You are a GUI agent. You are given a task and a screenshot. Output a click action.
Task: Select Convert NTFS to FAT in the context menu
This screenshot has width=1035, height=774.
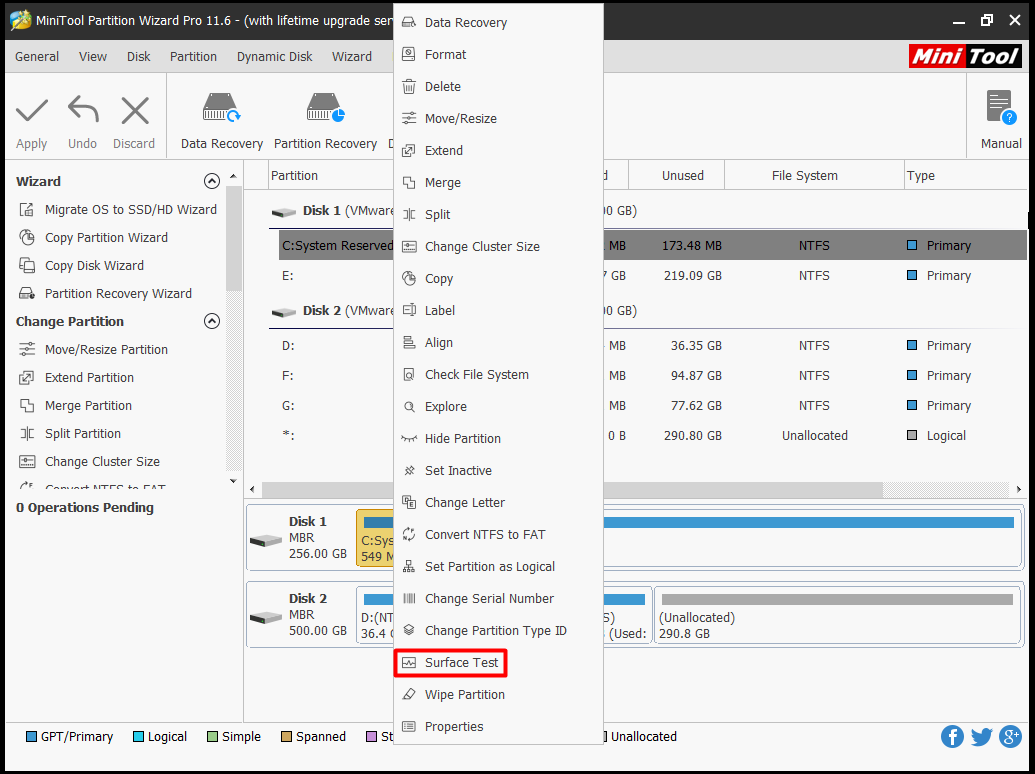(498, 534)
